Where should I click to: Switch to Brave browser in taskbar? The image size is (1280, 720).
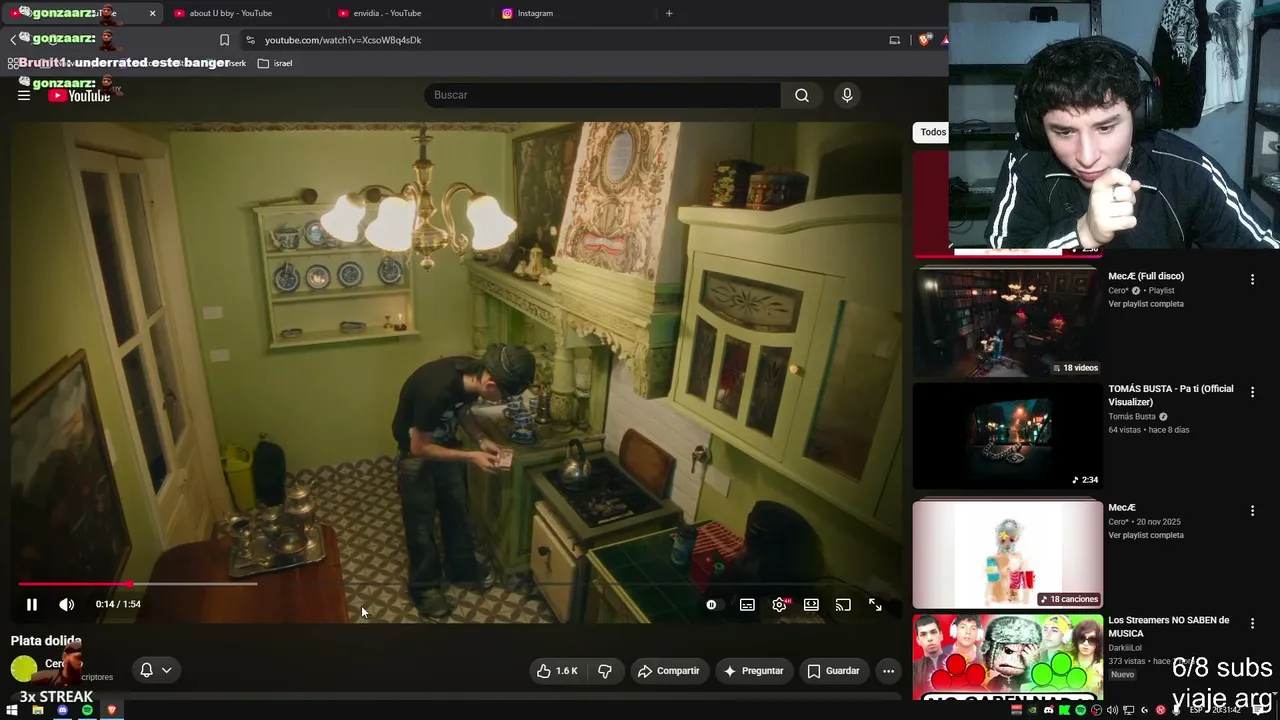[x=112, y=710]
